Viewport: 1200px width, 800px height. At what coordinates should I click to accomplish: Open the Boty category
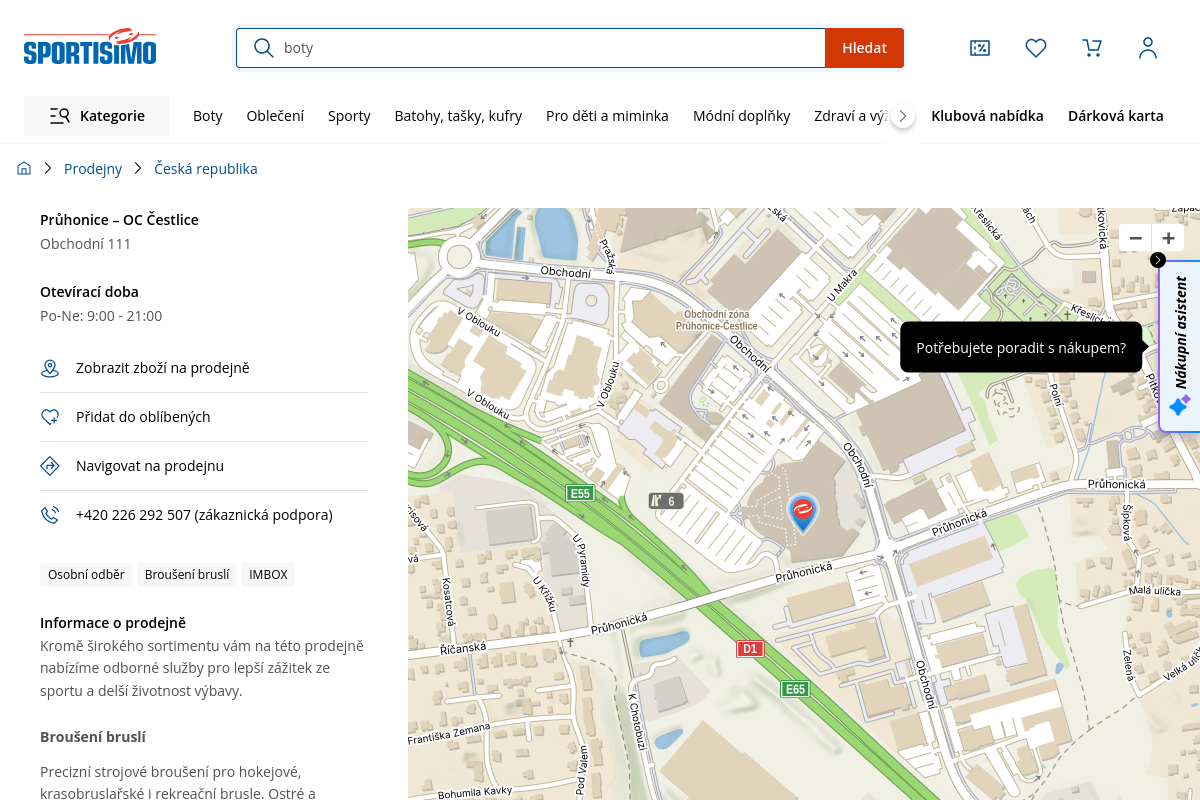pos(208,116)
